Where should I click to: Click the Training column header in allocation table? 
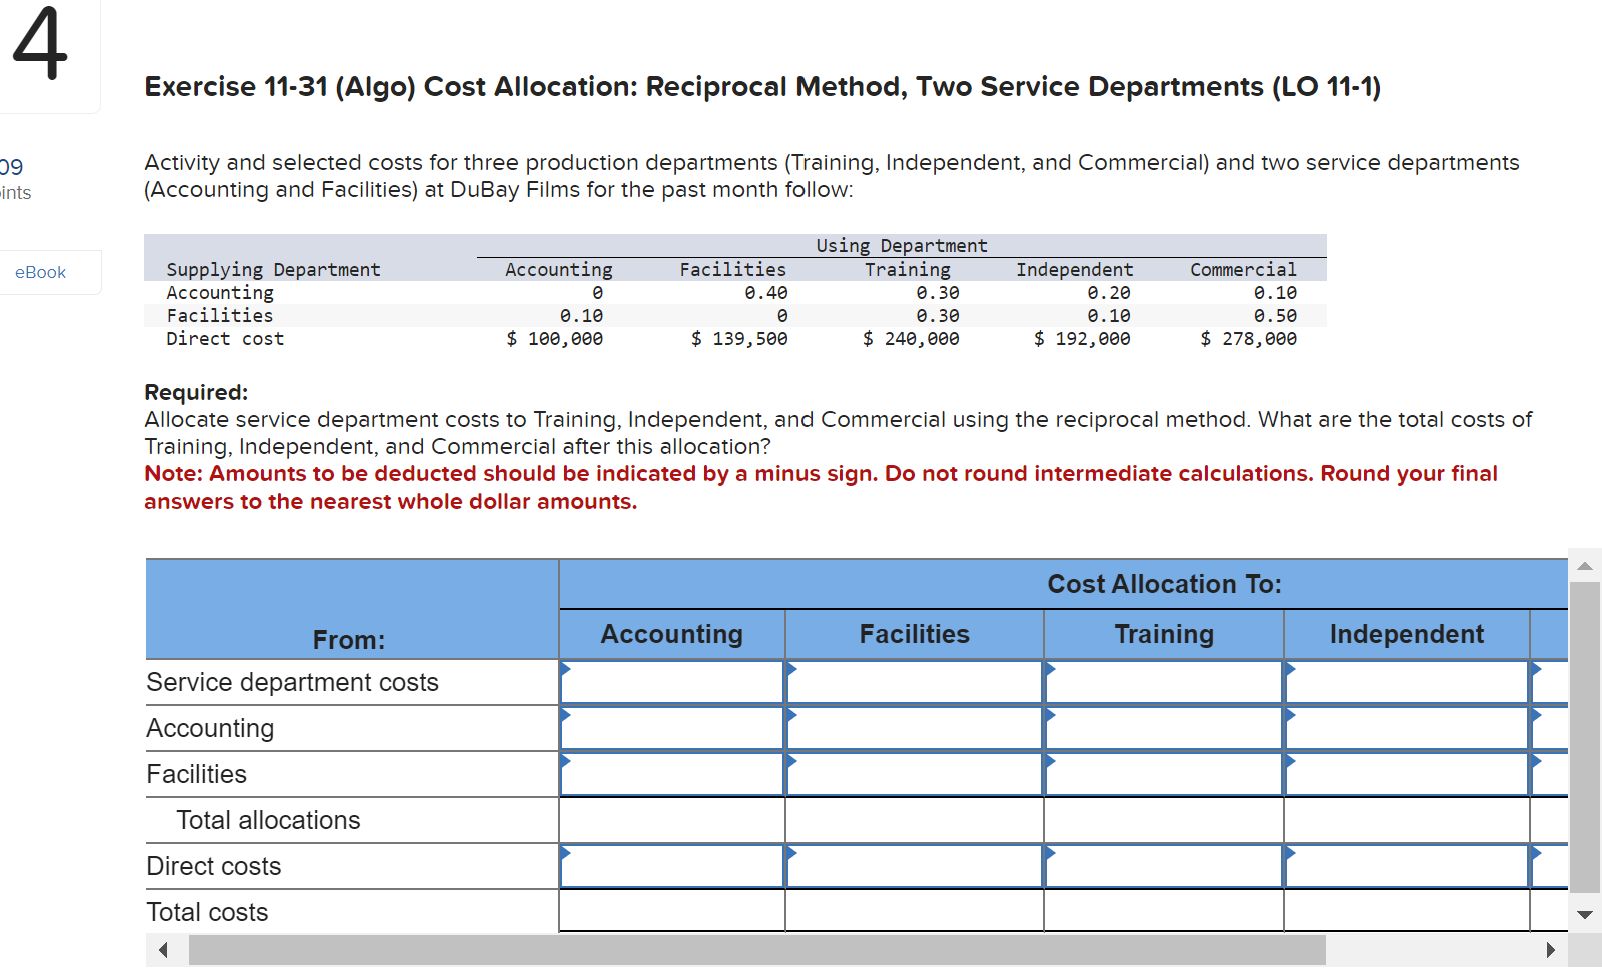pos(1164,634)
